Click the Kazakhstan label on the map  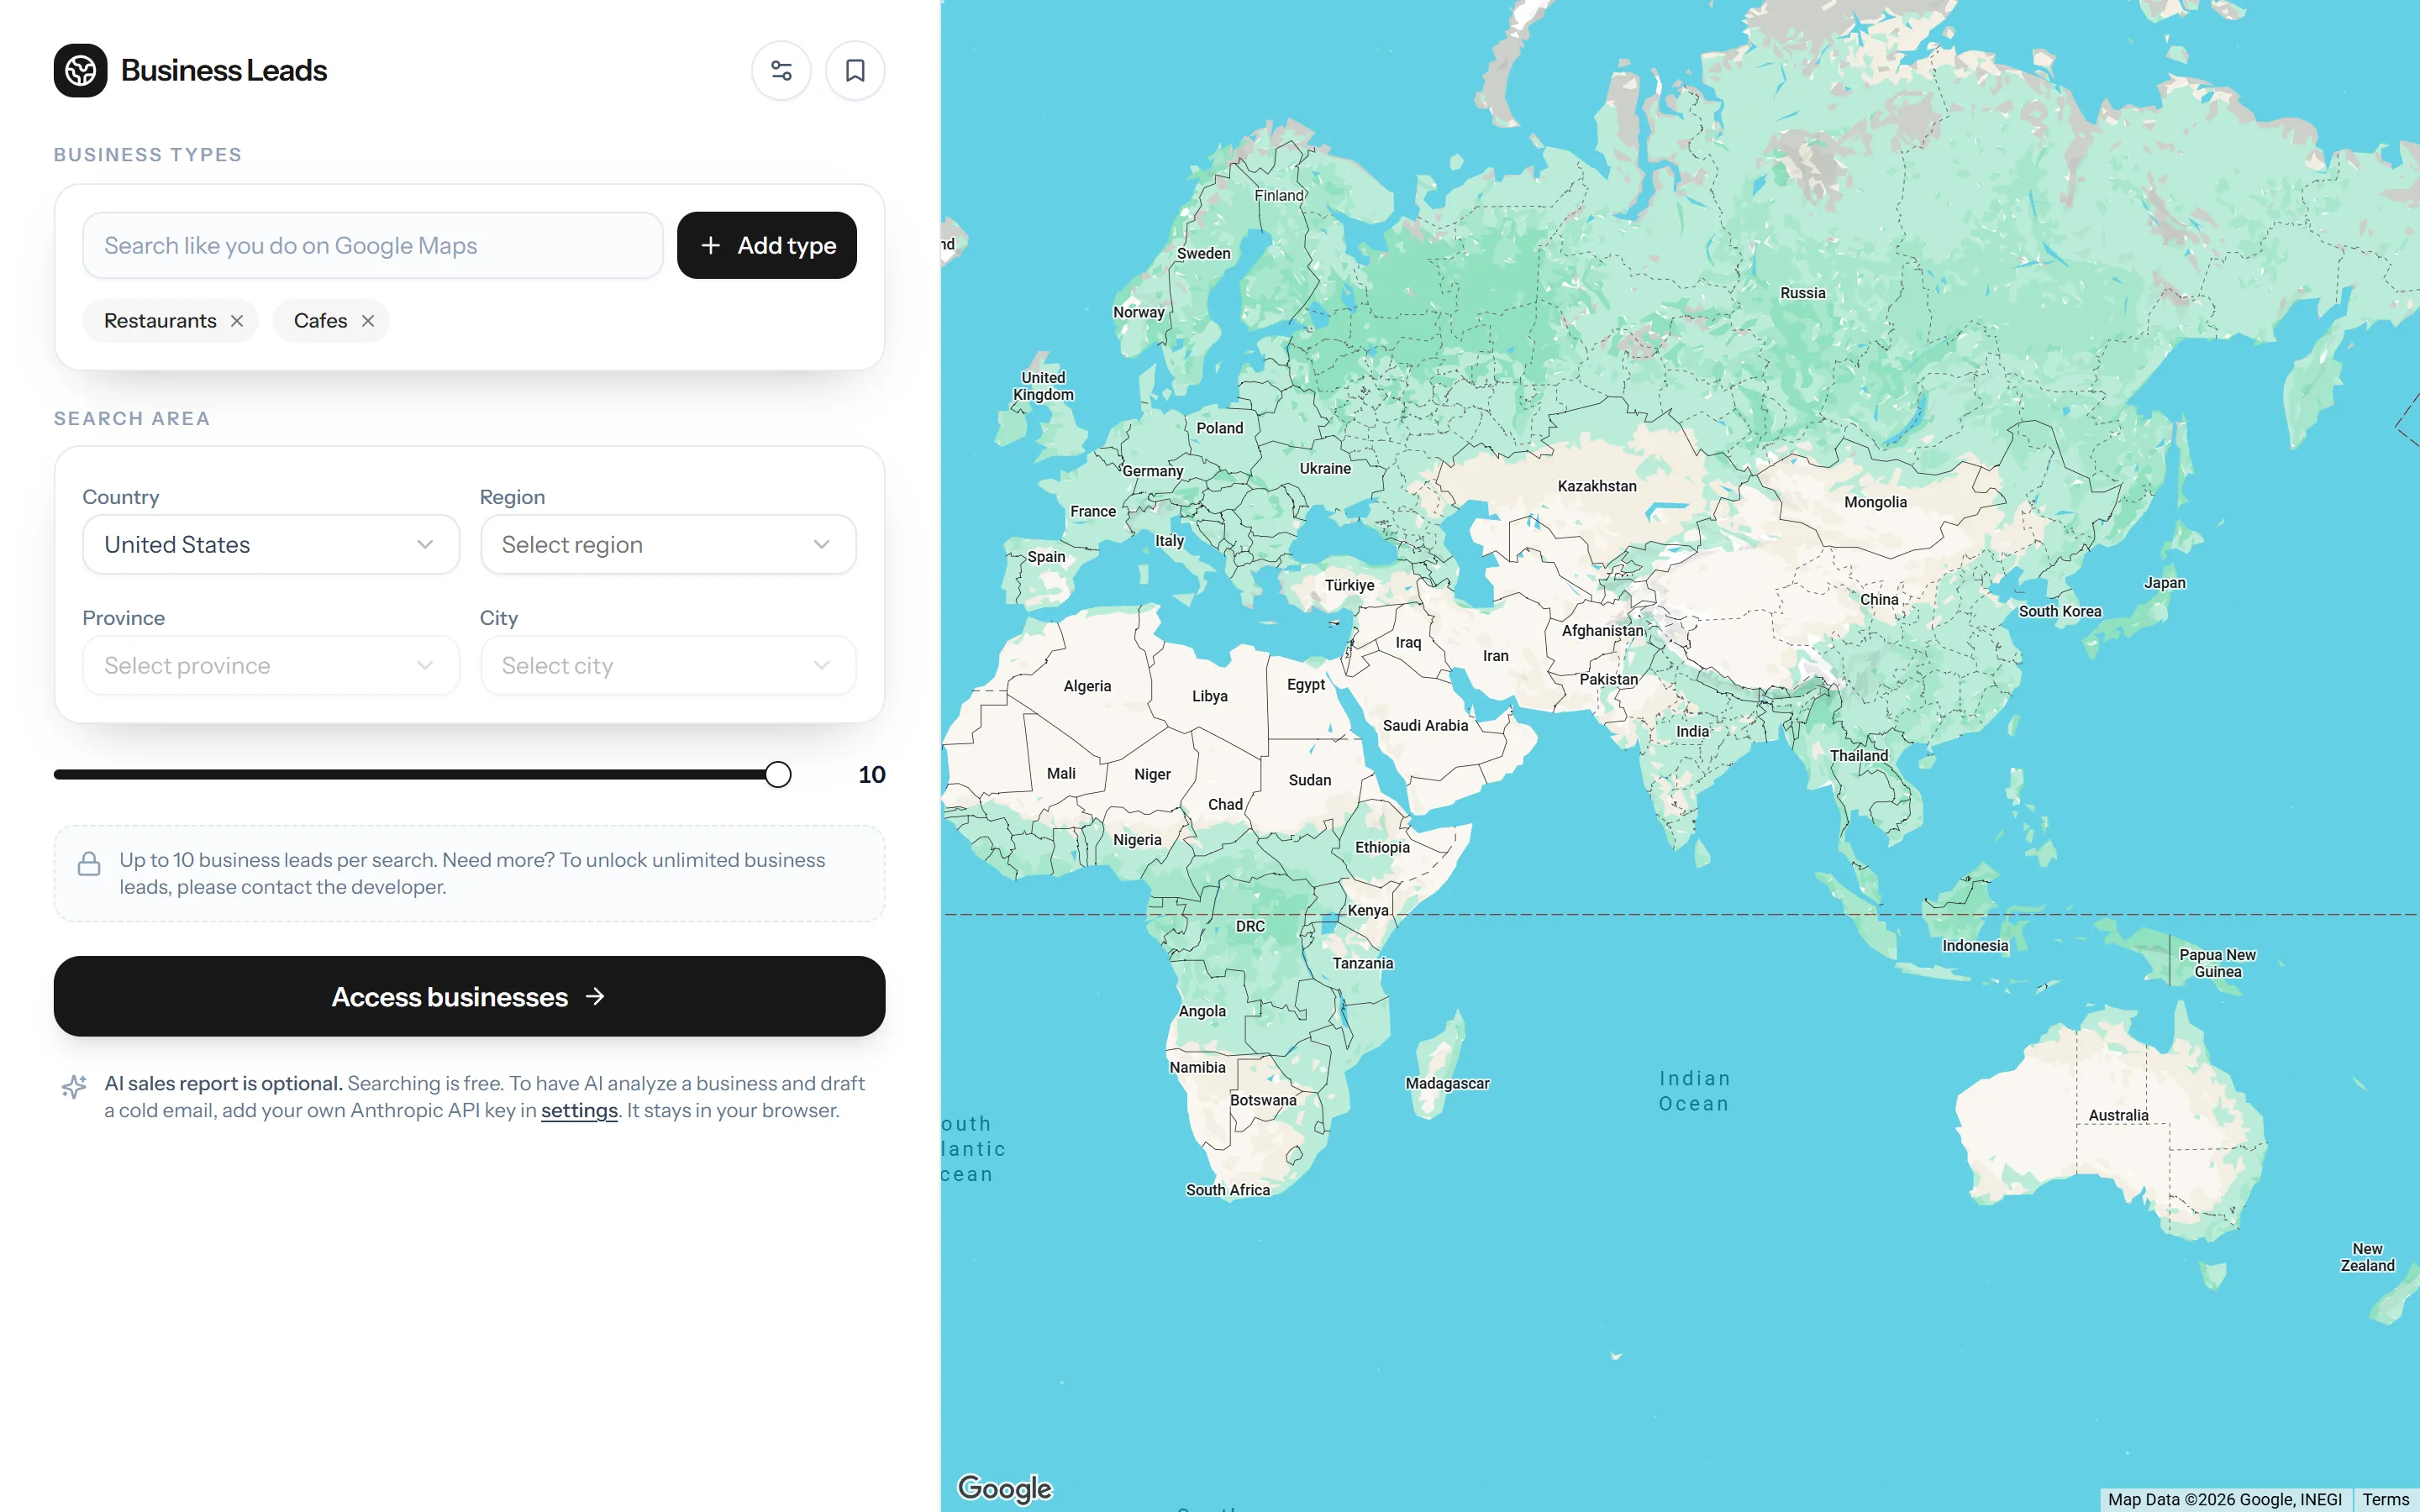pyautogui.click(x=1597, y=486)
